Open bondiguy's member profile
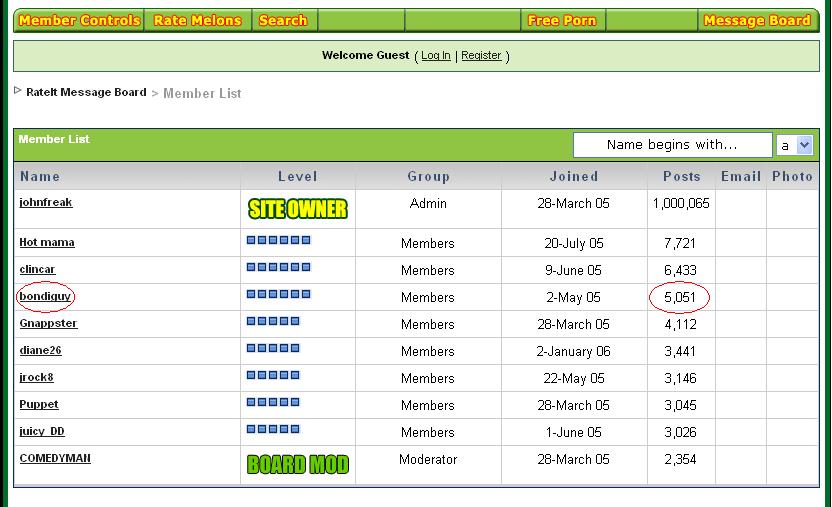Image resolution: width=832 pixels, height=507 pixels. click(46, 296)
